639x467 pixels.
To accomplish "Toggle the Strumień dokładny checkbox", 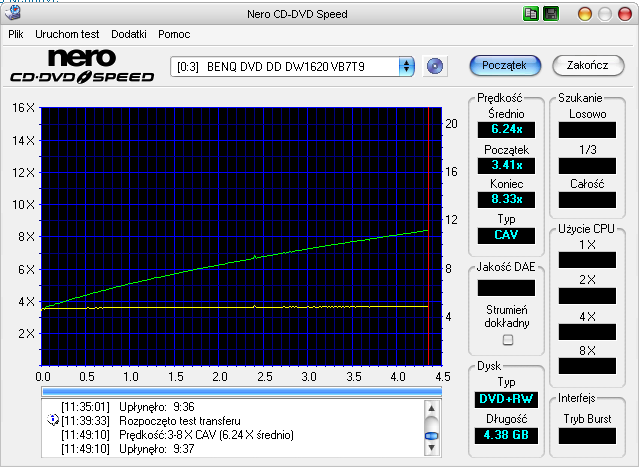I will tap(507, 340).
